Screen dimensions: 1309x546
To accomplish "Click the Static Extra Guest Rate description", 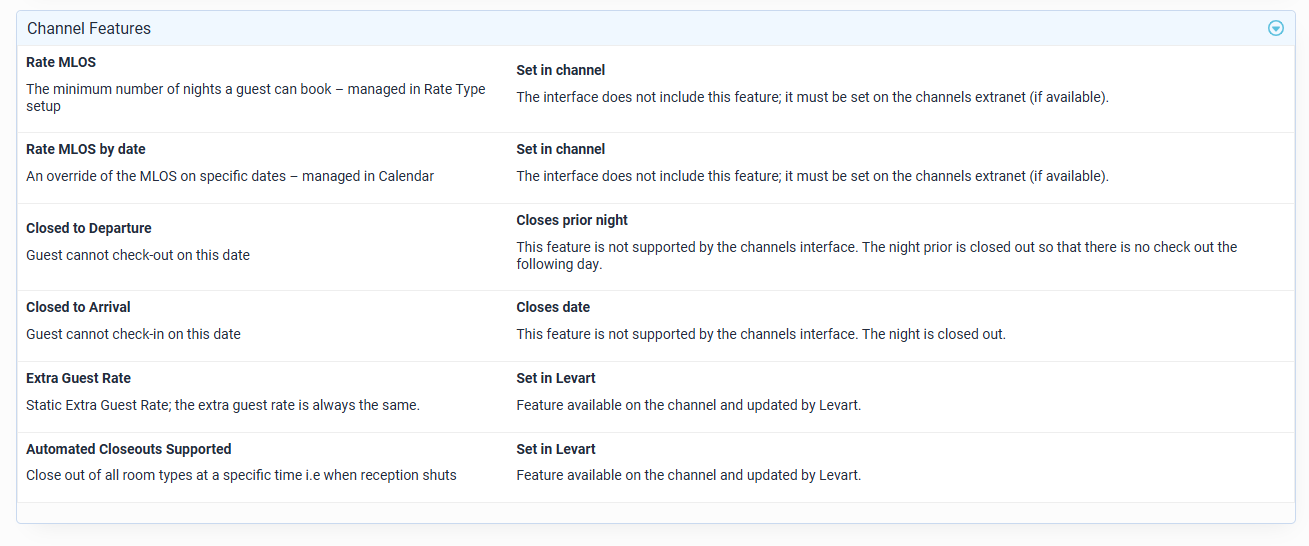I will 223,405.
